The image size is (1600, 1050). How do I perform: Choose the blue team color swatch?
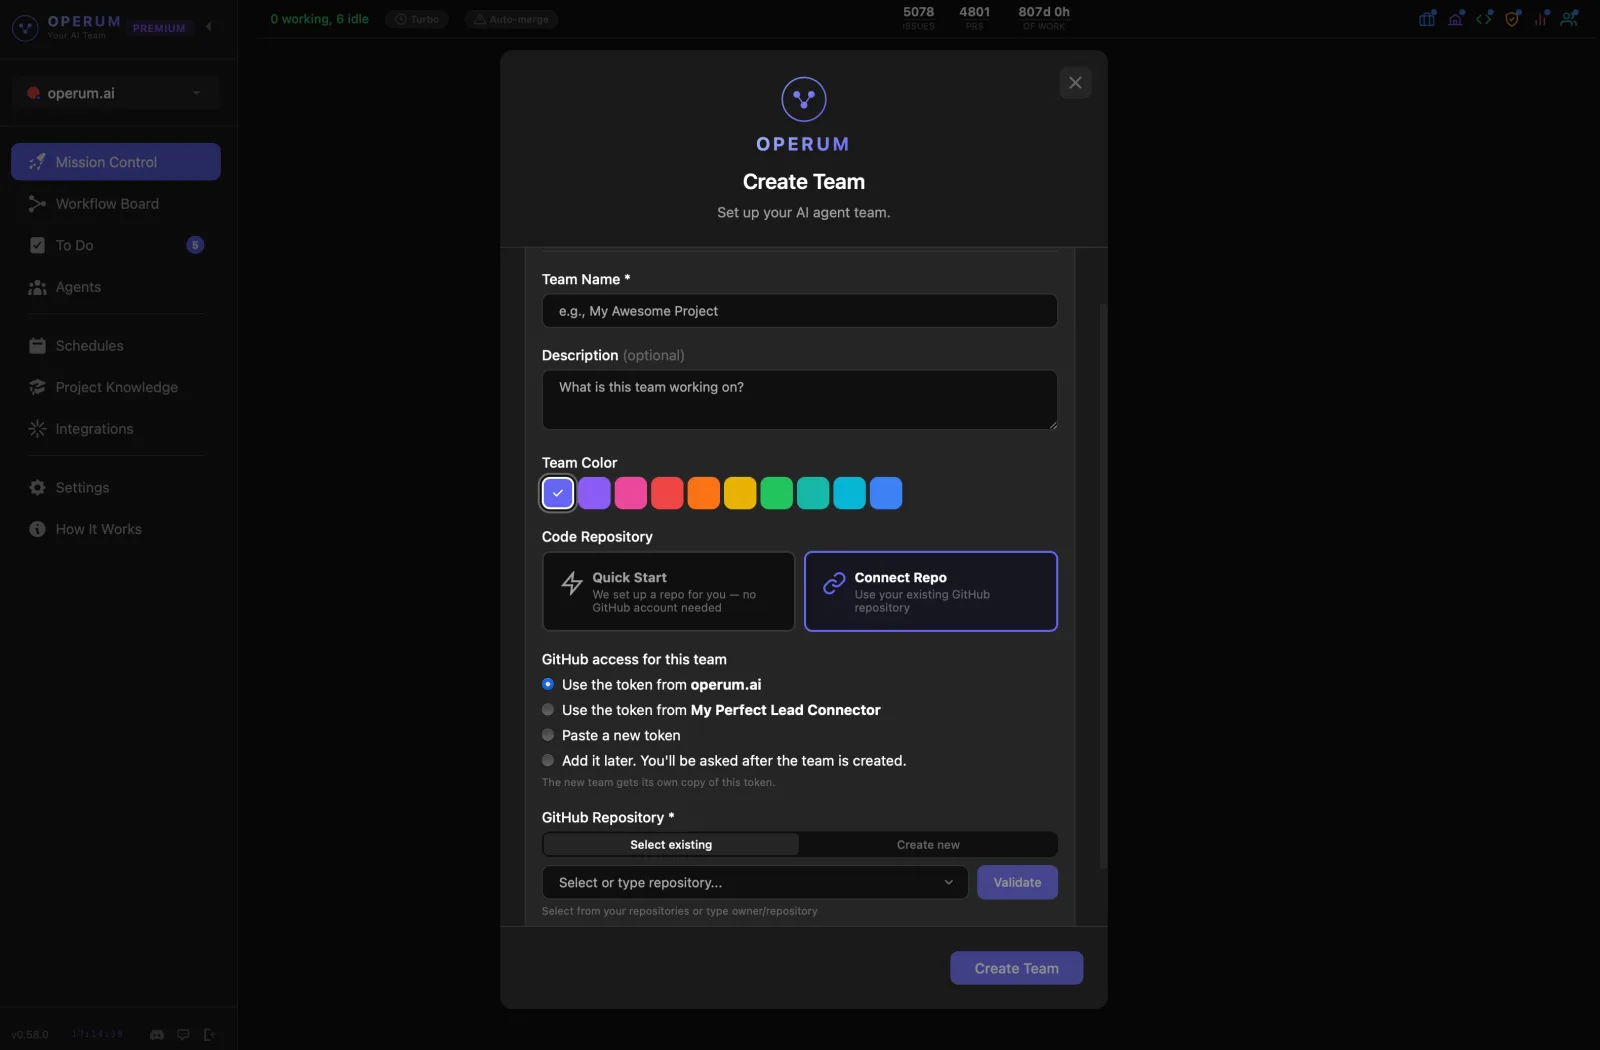tap(886, 493)
